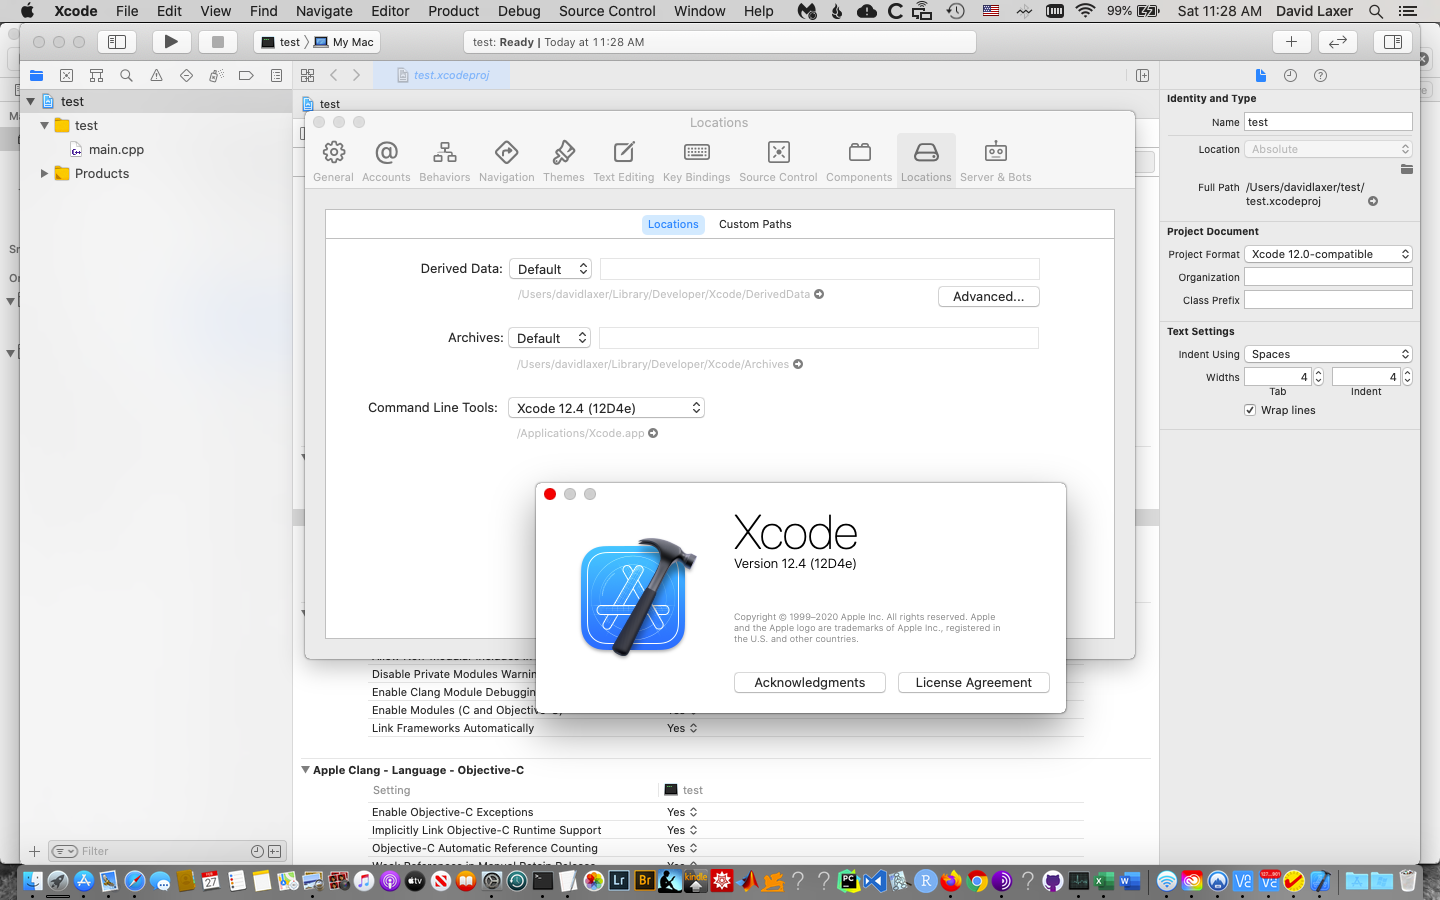
Task: Open the Debug menu in the menu bar
Action: coord(519,11)
